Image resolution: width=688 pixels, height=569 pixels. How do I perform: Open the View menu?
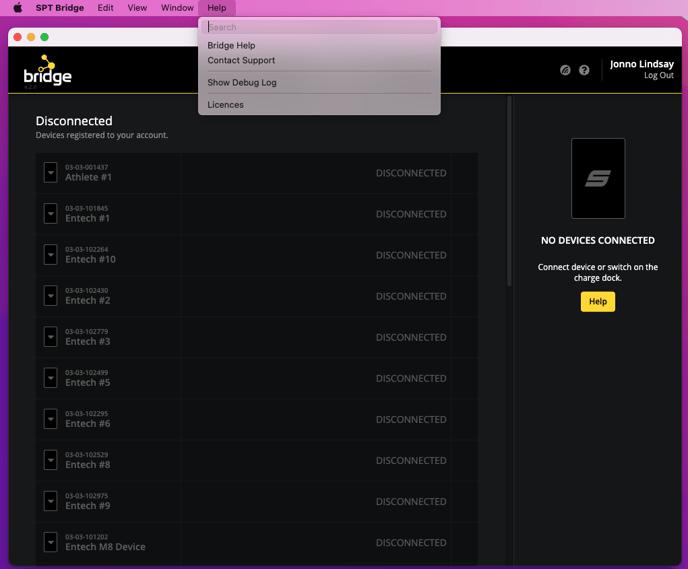(x=137, y=8)
